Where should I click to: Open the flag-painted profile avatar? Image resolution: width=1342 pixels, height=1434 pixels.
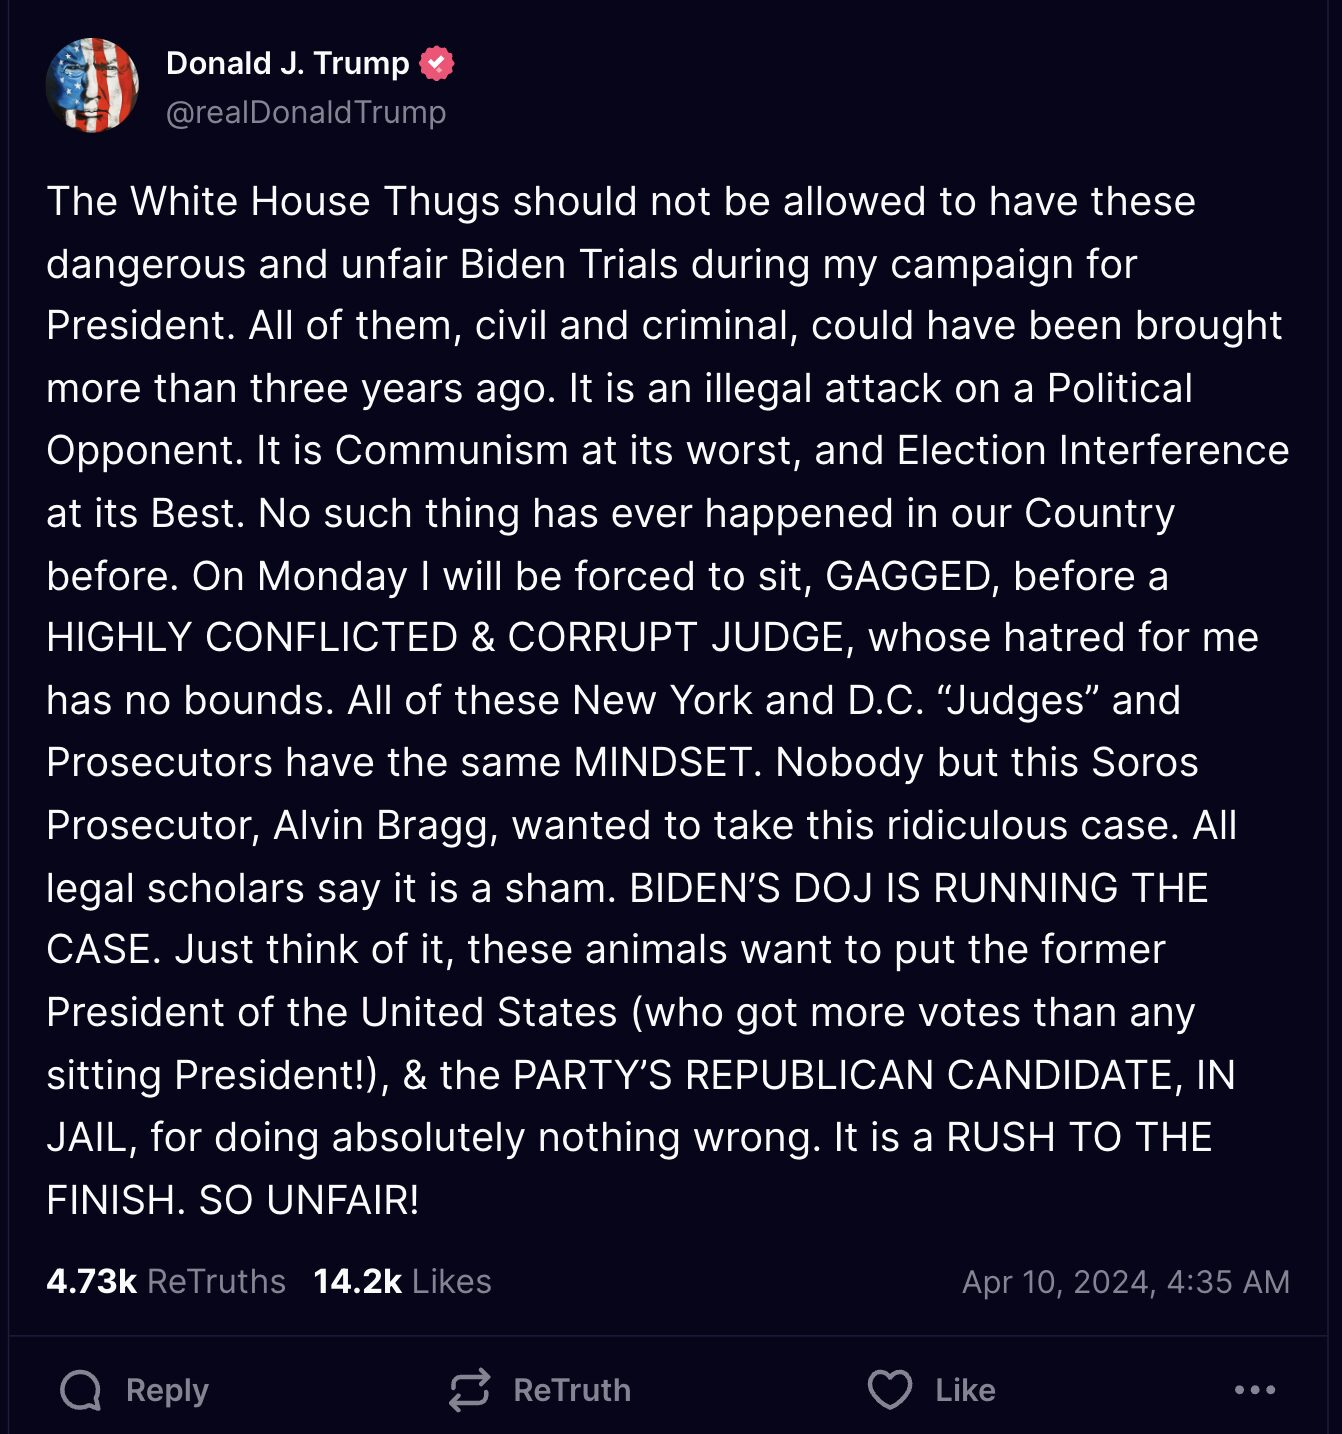[x=92, y=85]
